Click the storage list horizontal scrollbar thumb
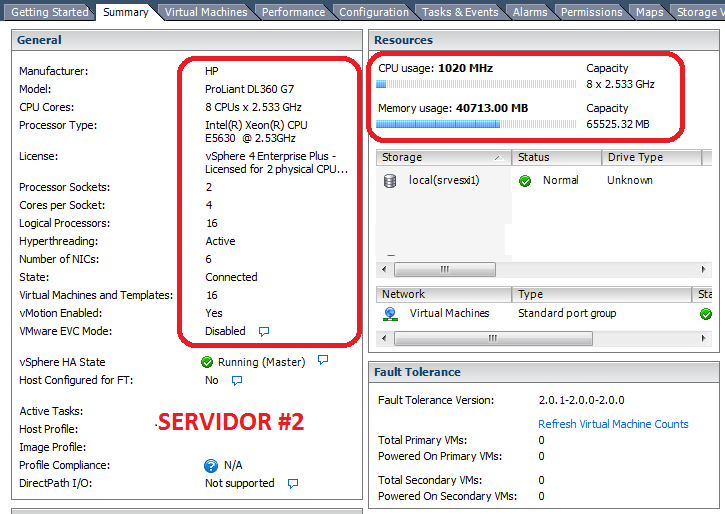 (445, 269)
